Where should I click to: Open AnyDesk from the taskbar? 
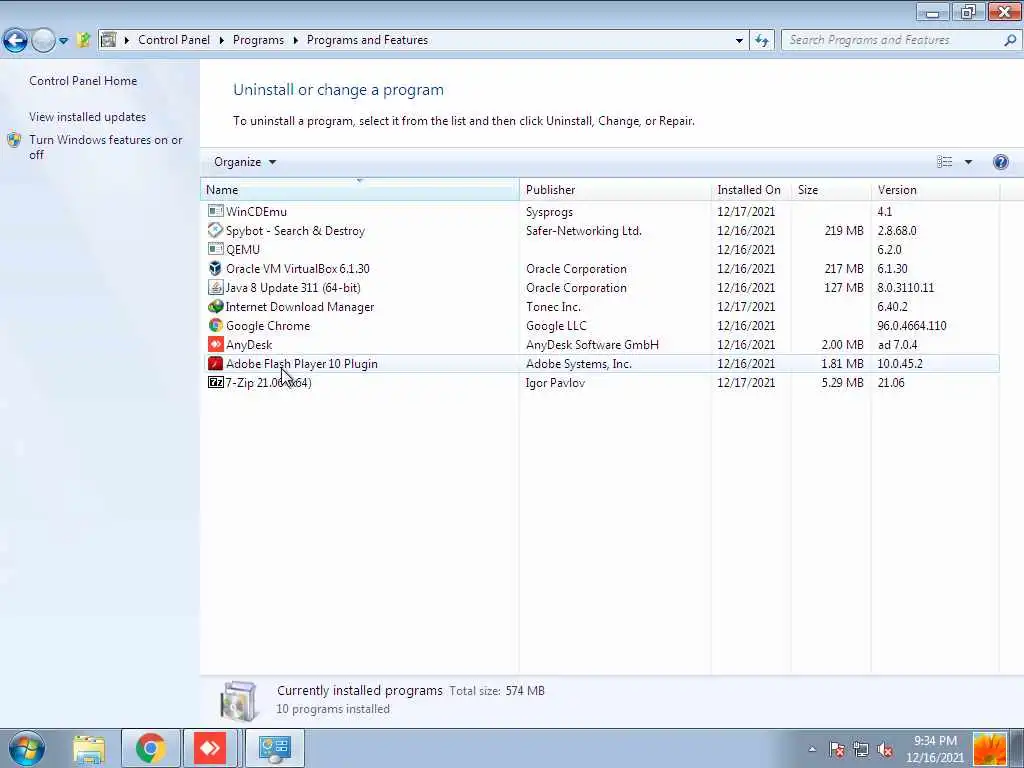point(210,748)
